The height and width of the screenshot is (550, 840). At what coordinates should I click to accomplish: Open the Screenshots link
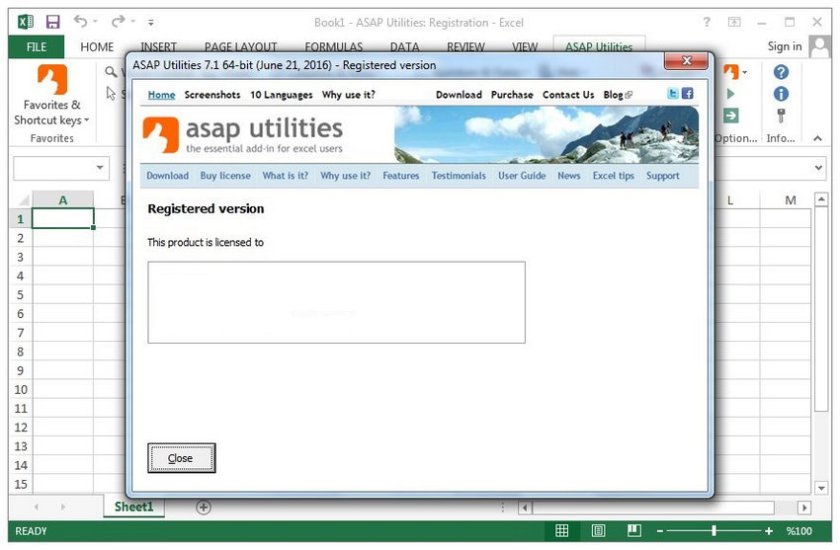pos(212,95)
